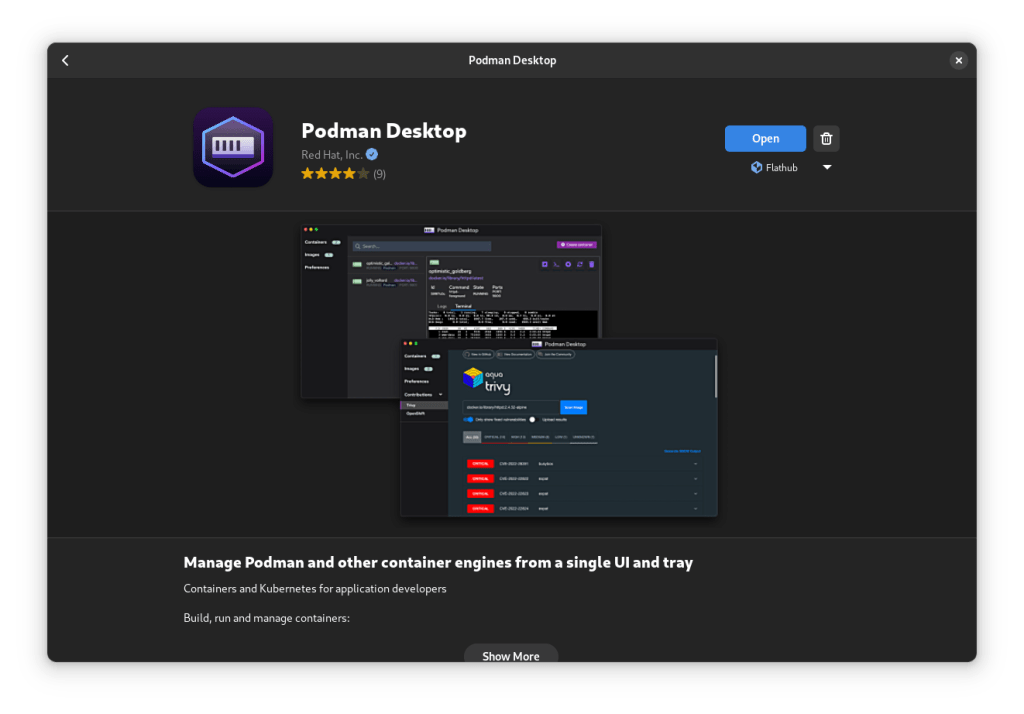1024x714 pixels.
Task: Close the app details window
Action: pyautogui.click(x=958, y=60)
